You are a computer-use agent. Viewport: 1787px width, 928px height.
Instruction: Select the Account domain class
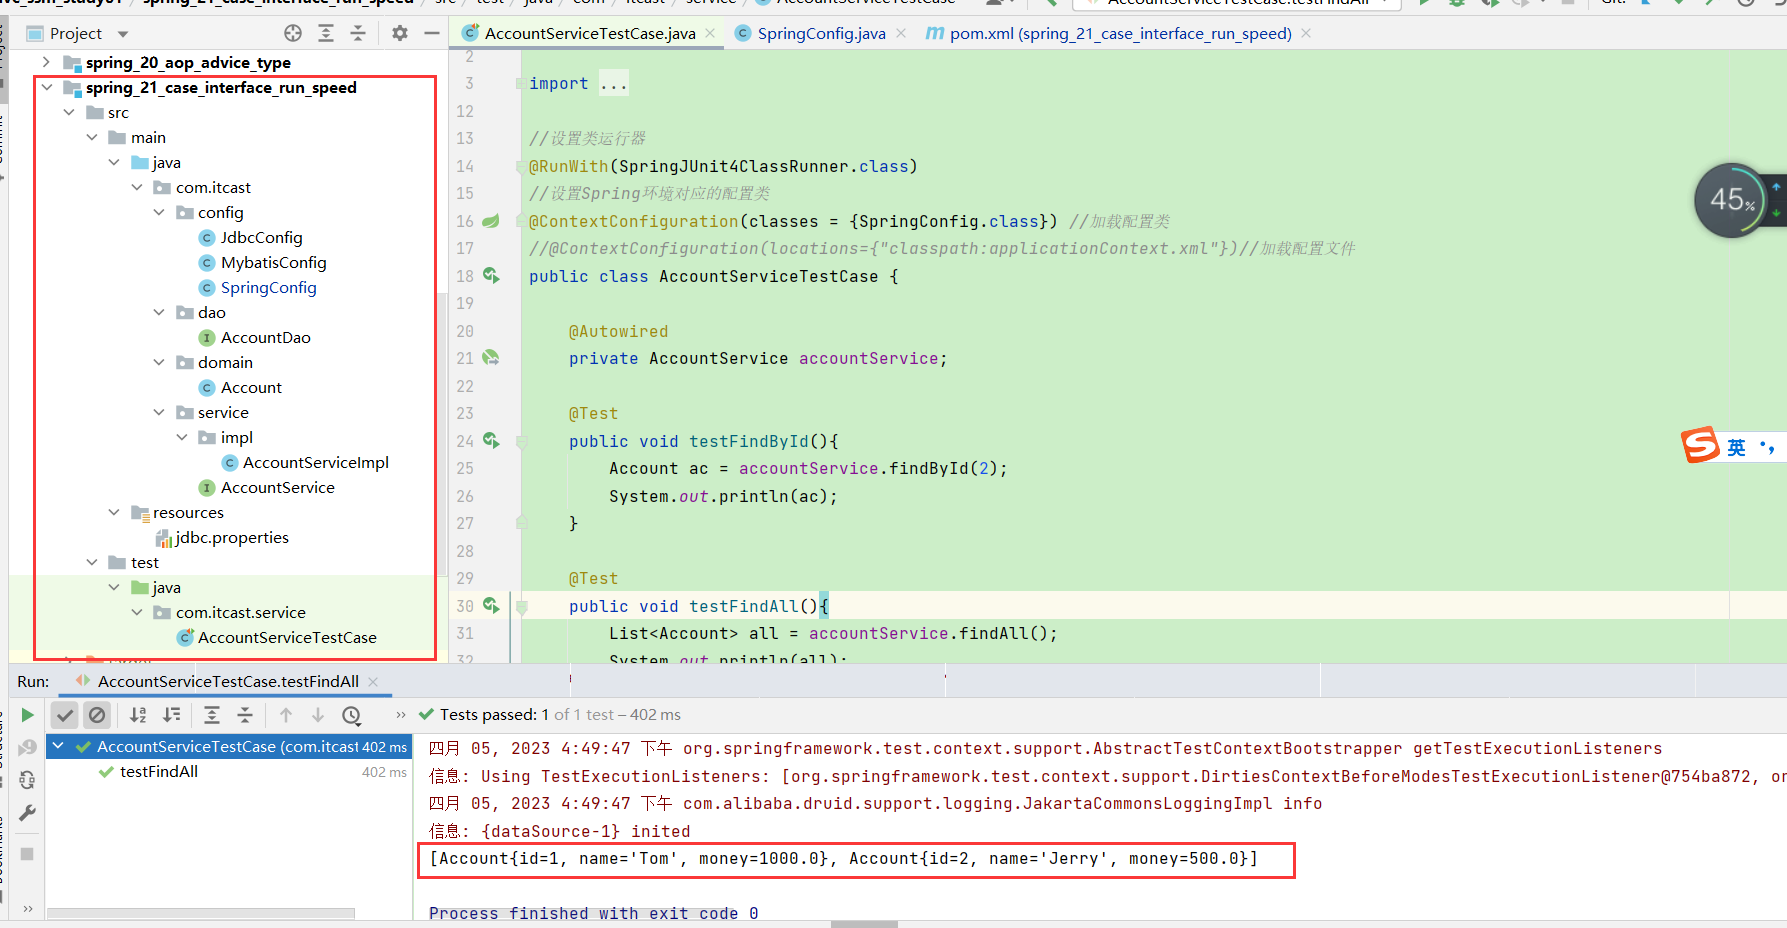tap(251, 387)
